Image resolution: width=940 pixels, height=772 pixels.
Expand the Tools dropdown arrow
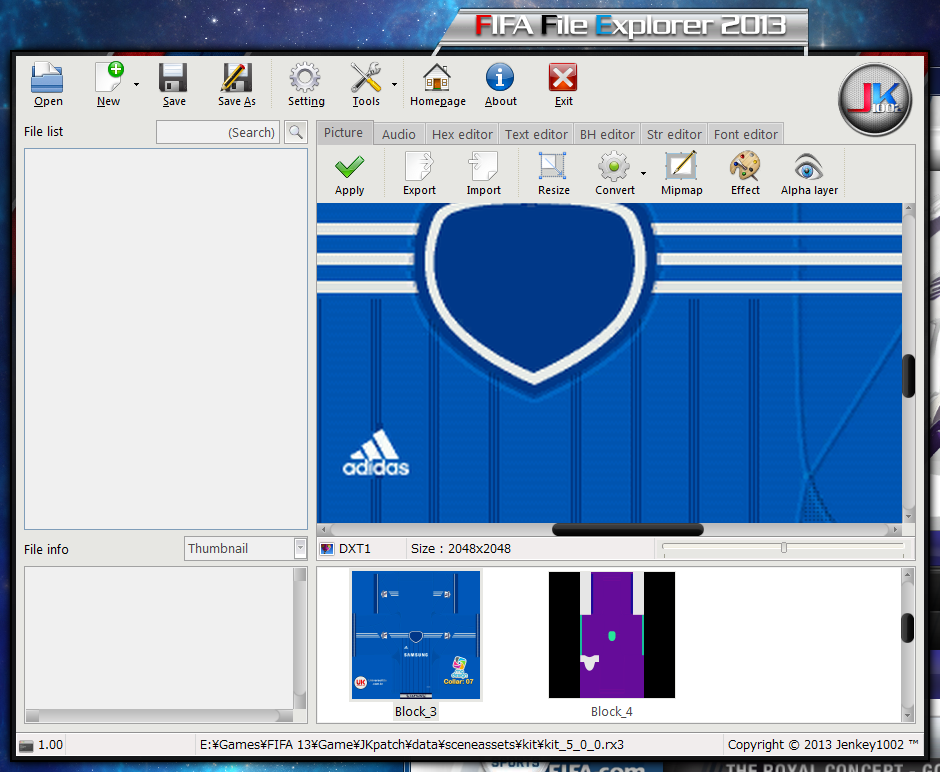tap(394, 85)
